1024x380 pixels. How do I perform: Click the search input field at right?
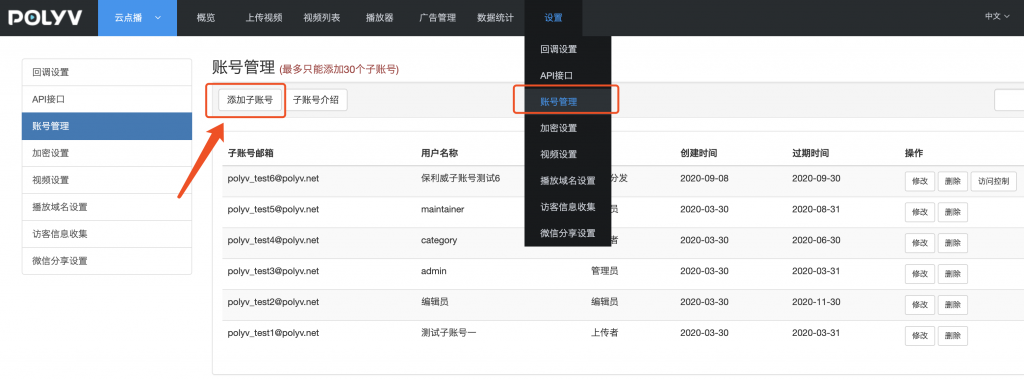point(1009,101)
